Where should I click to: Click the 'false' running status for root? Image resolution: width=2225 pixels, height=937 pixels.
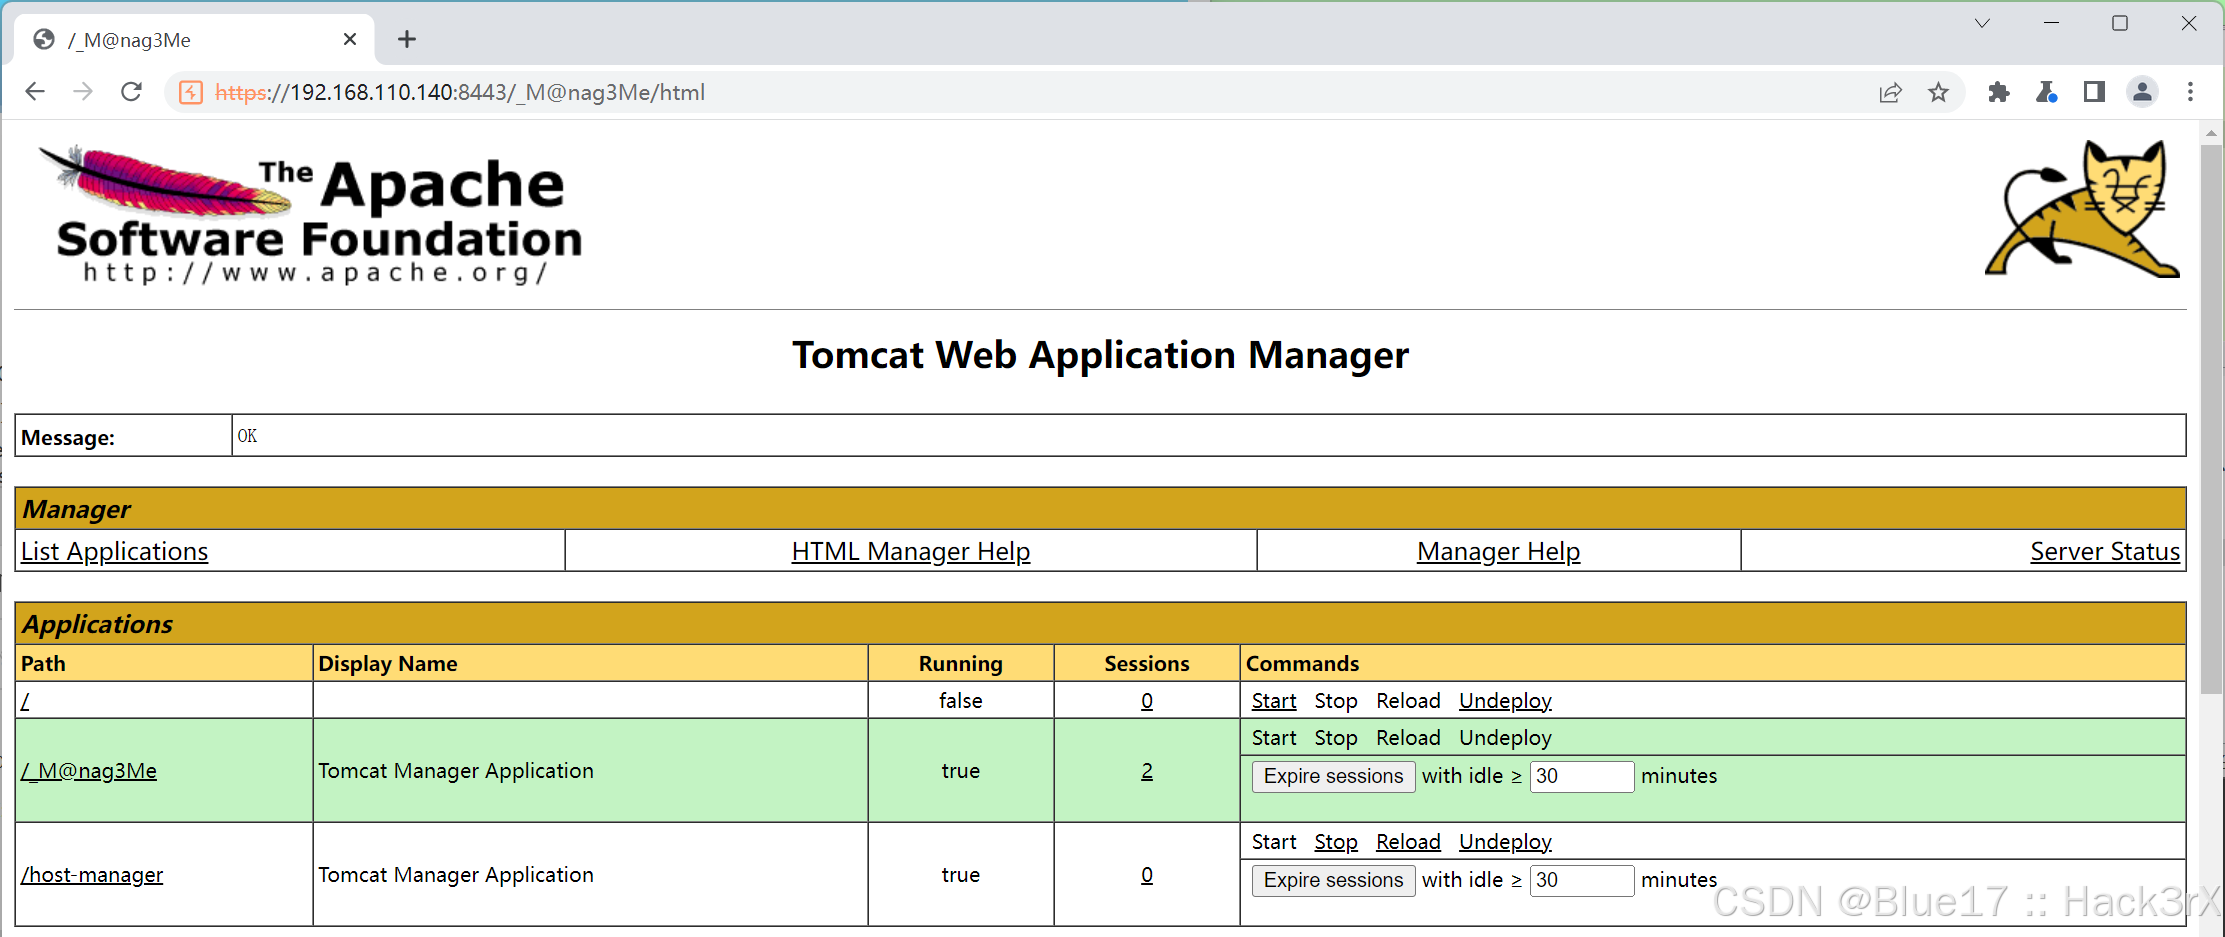pos(960,701)
